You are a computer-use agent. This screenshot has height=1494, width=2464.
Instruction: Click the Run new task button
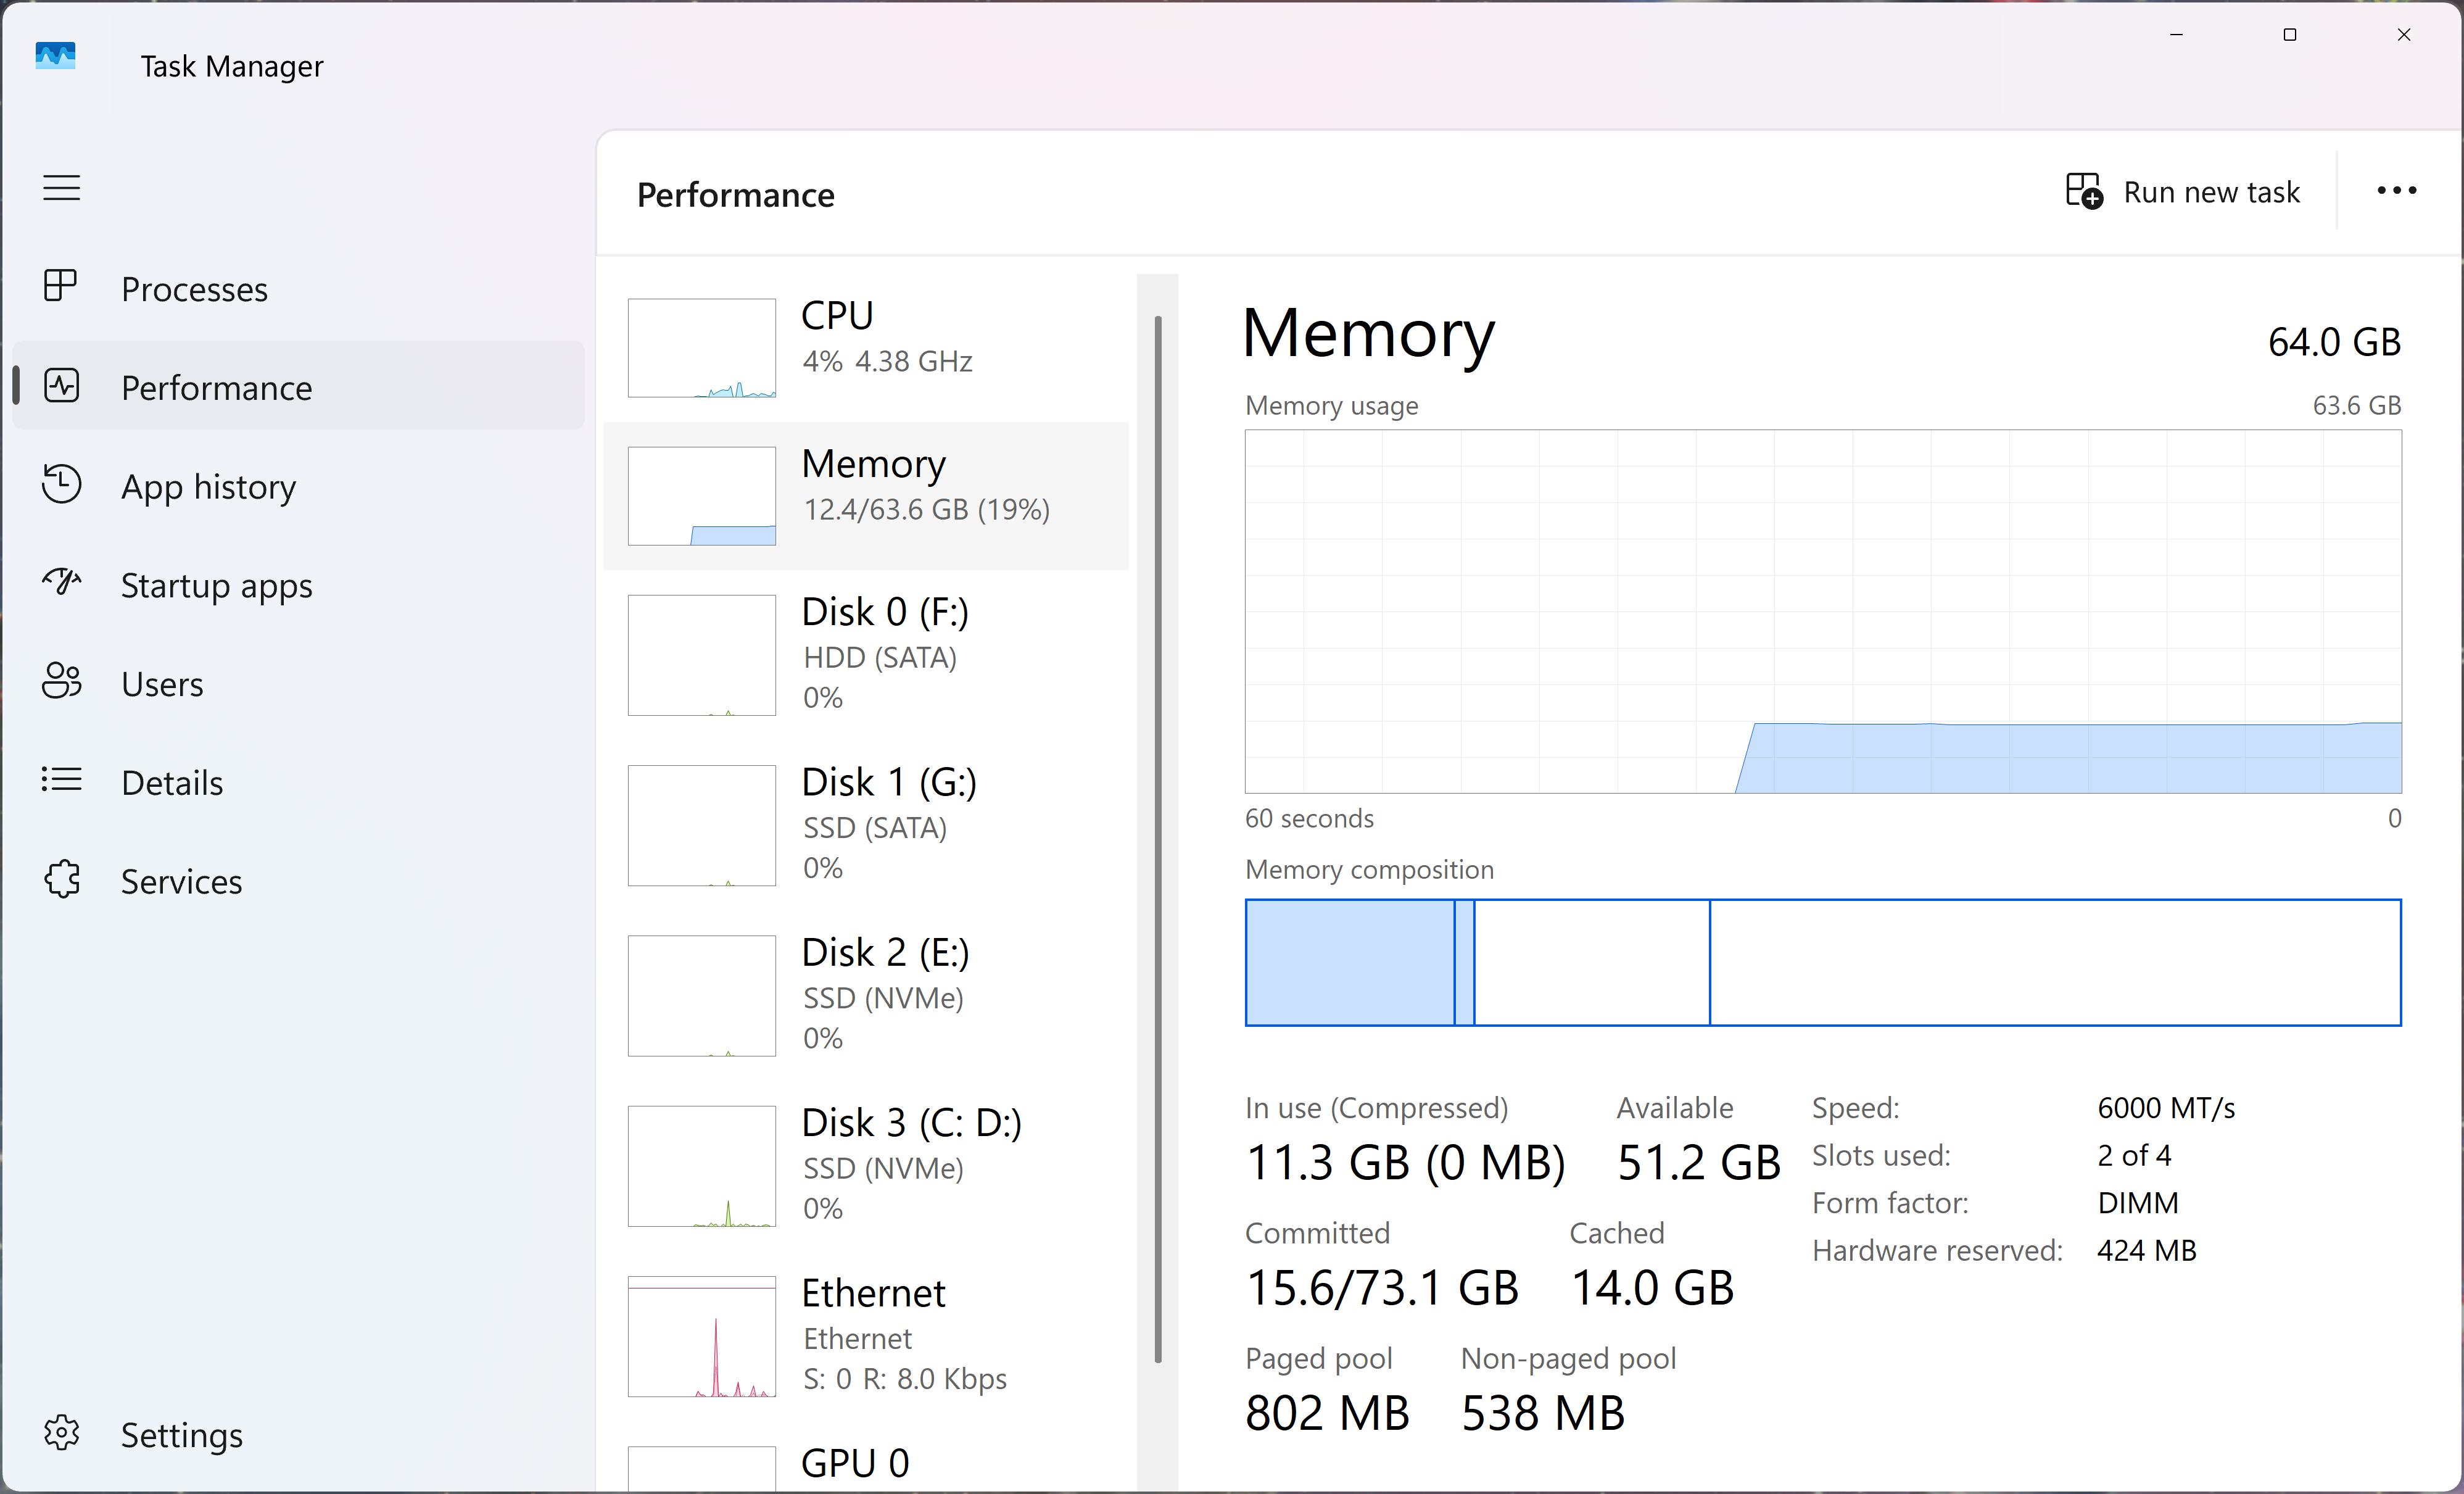click(x=2183, y=191)
